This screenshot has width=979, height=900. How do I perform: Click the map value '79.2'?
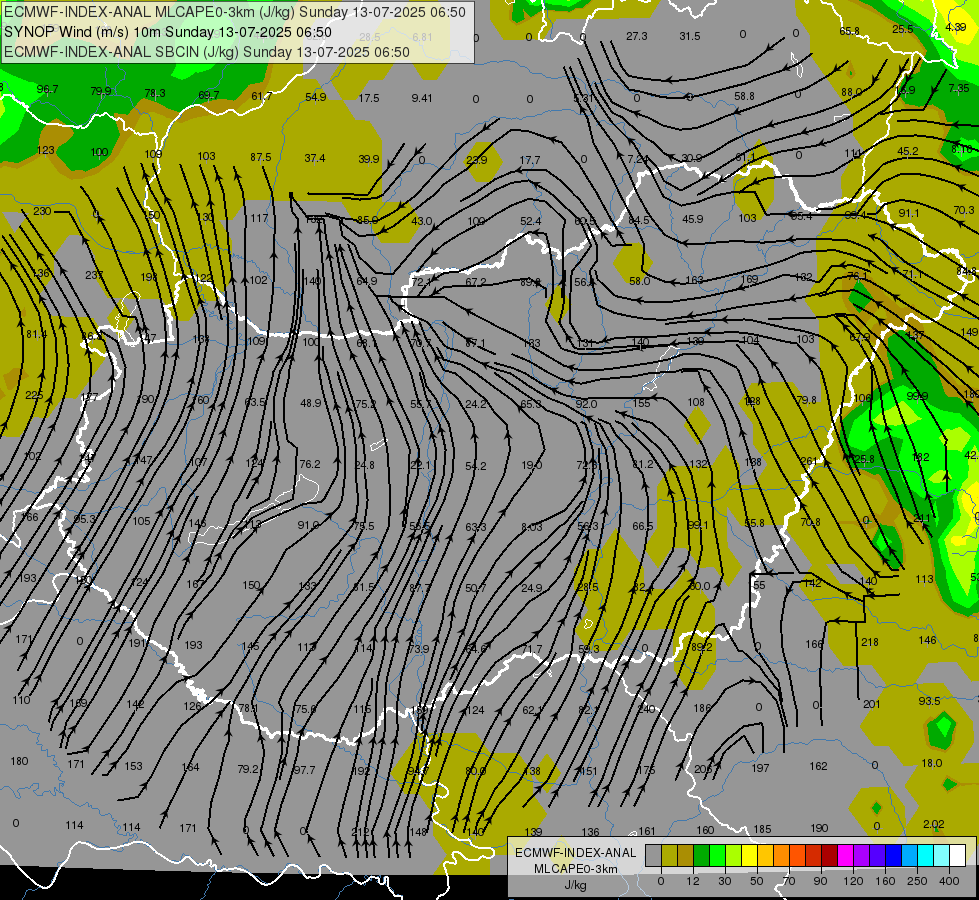[x=248, y=769]
